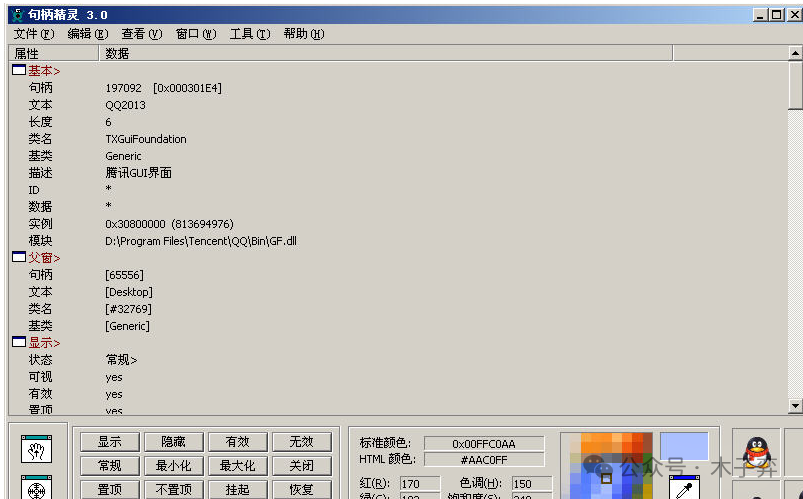Click the light blue current color swatch
The width and height of the screenshot is (803, 499).
(684, 446)
